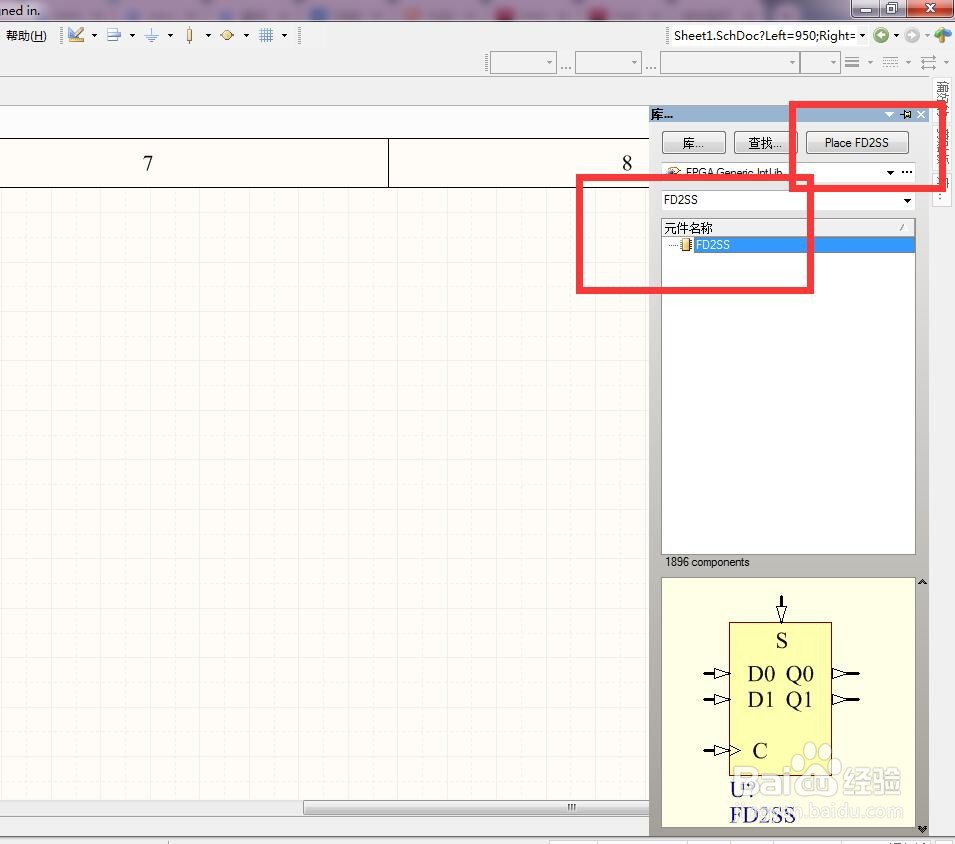Expand the grids dropdown arrow
This screenshot has width=955, height=844.
[284, 35]
